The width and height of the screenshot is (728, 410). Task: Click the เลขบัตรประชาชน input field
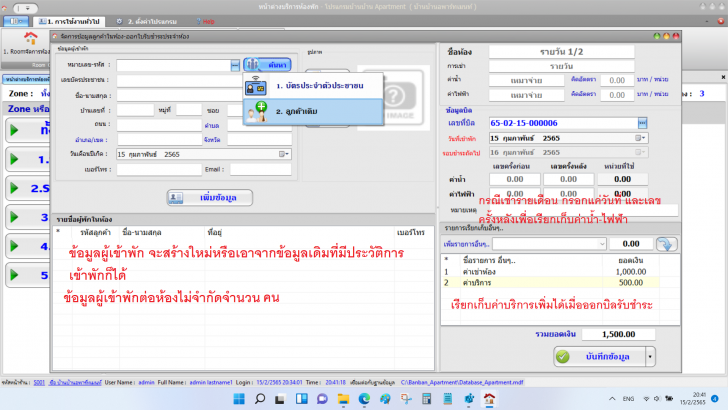(x=179, y=80)
